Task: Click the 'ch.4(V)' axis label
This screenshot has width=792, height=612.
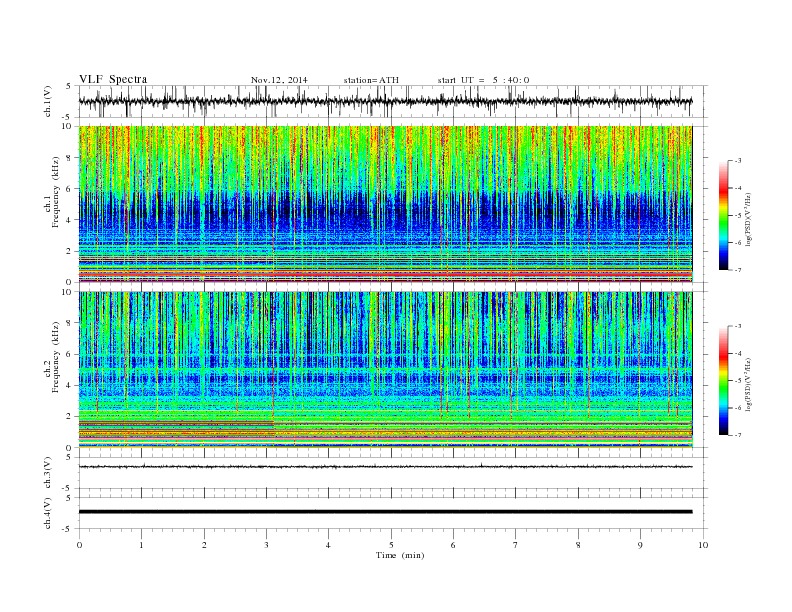Action: (x=48, y=513)
